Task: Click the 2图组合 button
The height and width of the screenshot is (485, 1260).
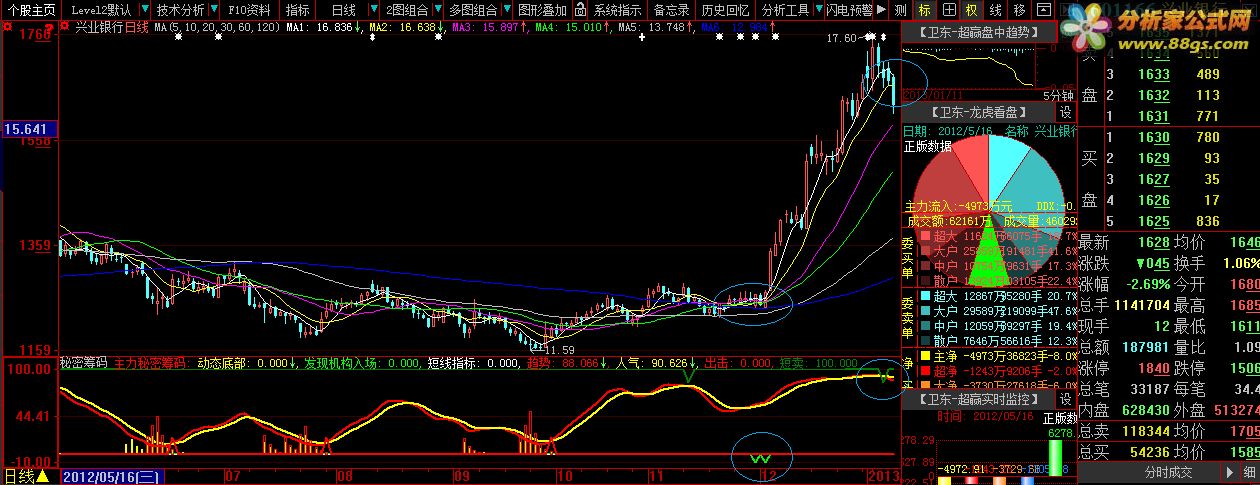Action: (x=407, y=10)
